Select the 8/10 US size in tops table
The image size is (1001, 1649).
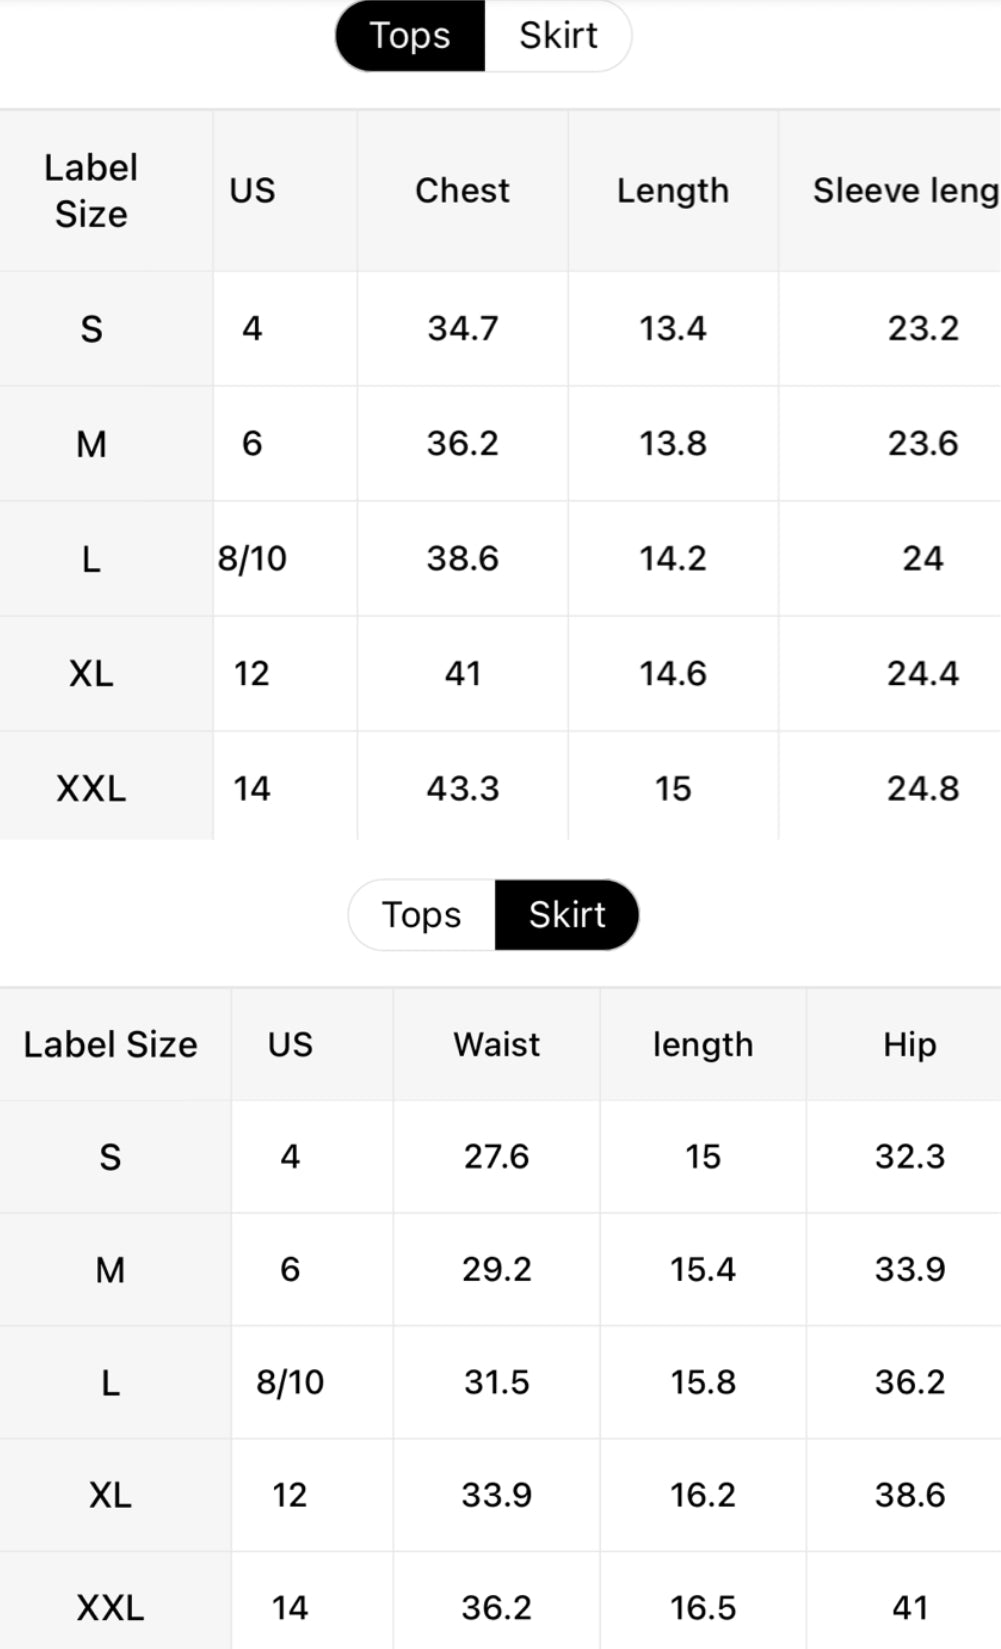[x=252, y=558]
